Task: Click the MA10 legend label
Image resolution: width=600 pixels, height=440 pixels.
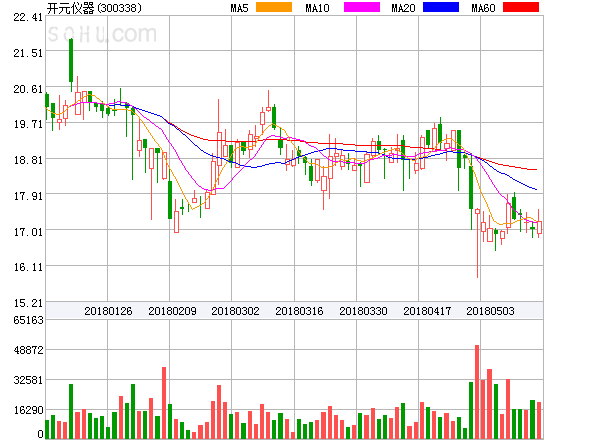Action: pos(317,8)
